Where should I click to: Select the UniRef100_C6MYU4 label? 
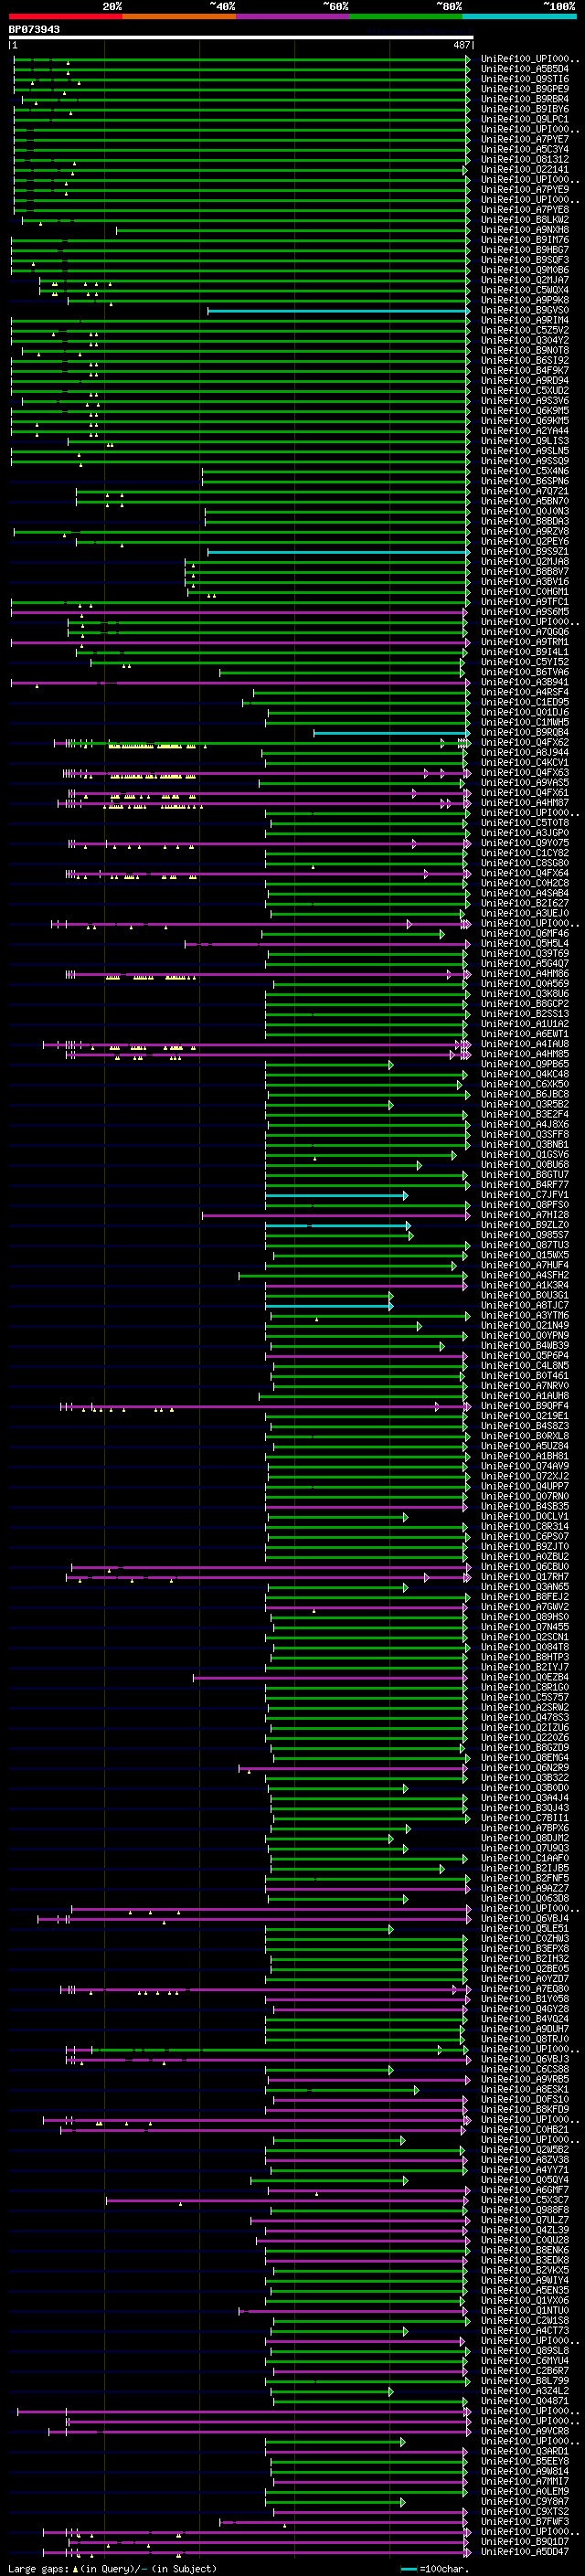click(525, 2360)
